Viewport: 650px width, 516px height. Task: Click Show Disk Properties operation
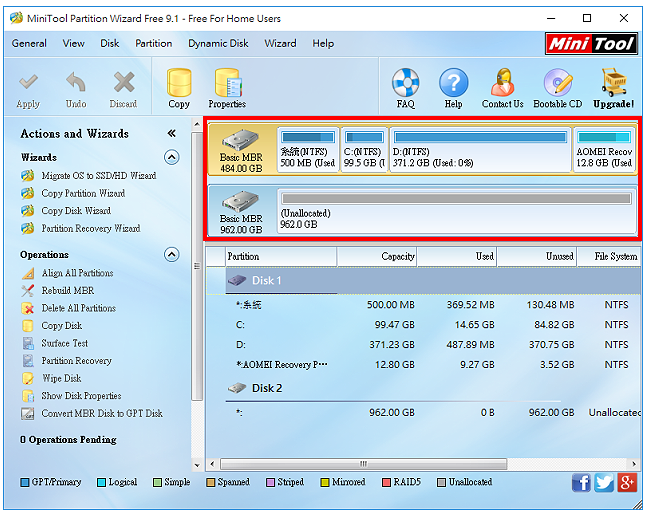coord(81,396)
